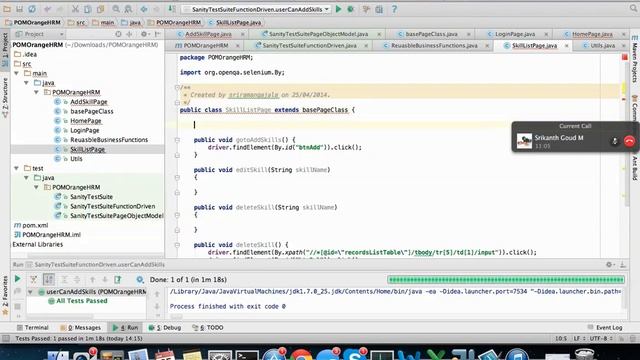Run configuration with green play toolbar button
Screen dimensions: 640x360
click(x=338, y=9)
